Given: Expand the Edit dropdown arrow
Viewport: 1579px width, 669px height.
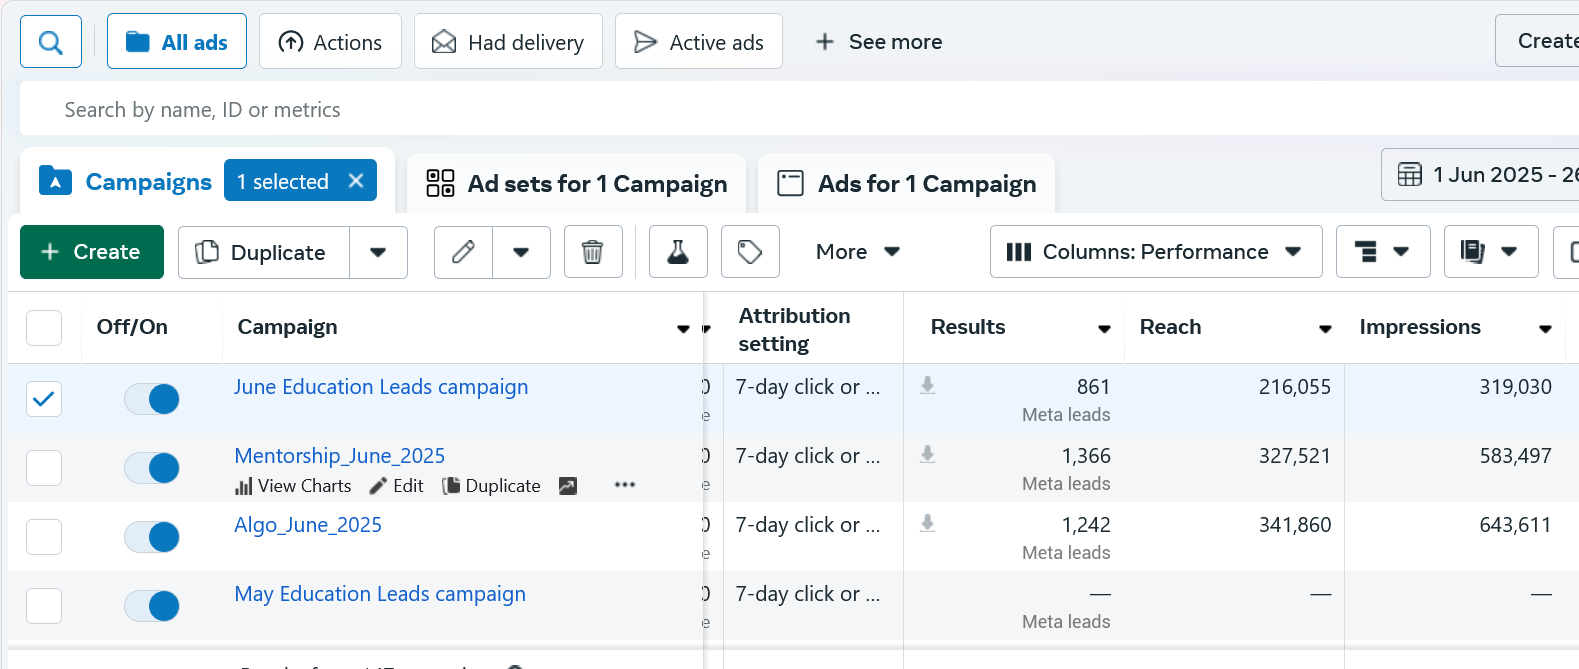Looking at the screenshot, I should [521, 252].
